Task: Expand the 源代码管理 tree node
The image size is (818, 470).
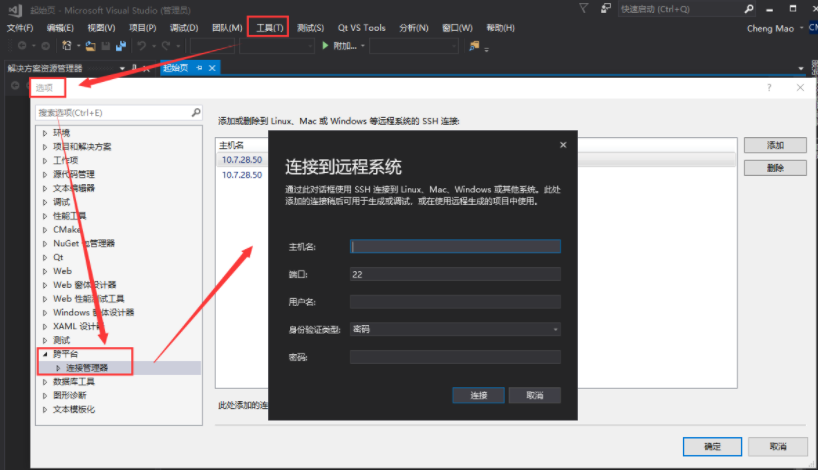Action: (45, 174)
